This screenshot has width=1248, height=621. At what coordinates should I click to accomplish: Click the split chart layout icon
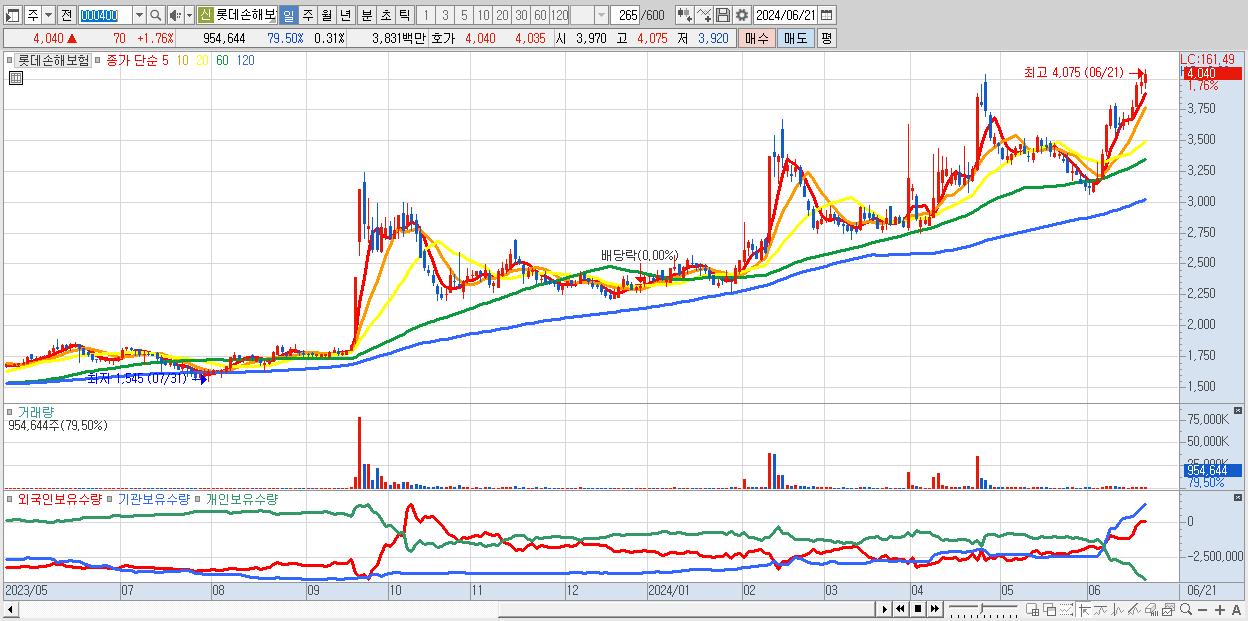pyautogui.click(x=1032, y=609)
